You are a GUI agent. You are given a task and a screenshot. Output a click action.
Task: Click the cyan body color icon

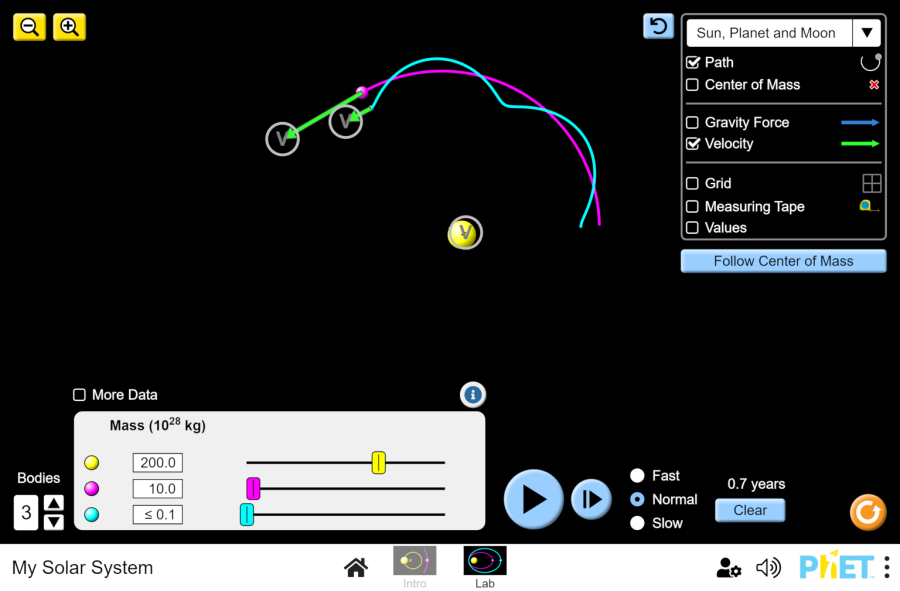pyautogui.click(x=92, y=515)
